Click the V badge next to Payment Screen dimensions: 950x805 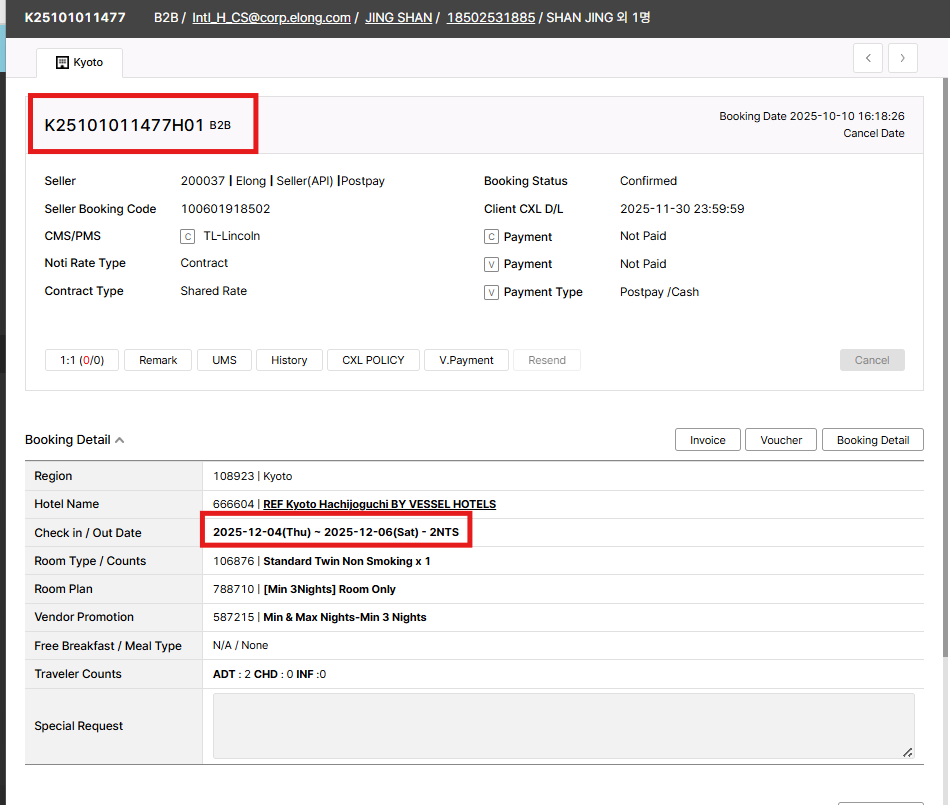click(x=491, y=265)
